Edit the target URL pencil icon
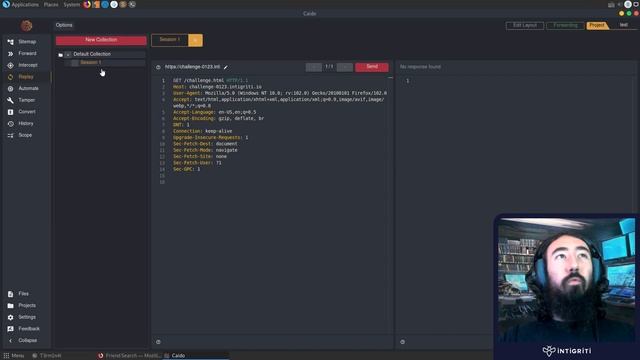640x360 pixels. point(226,67)
